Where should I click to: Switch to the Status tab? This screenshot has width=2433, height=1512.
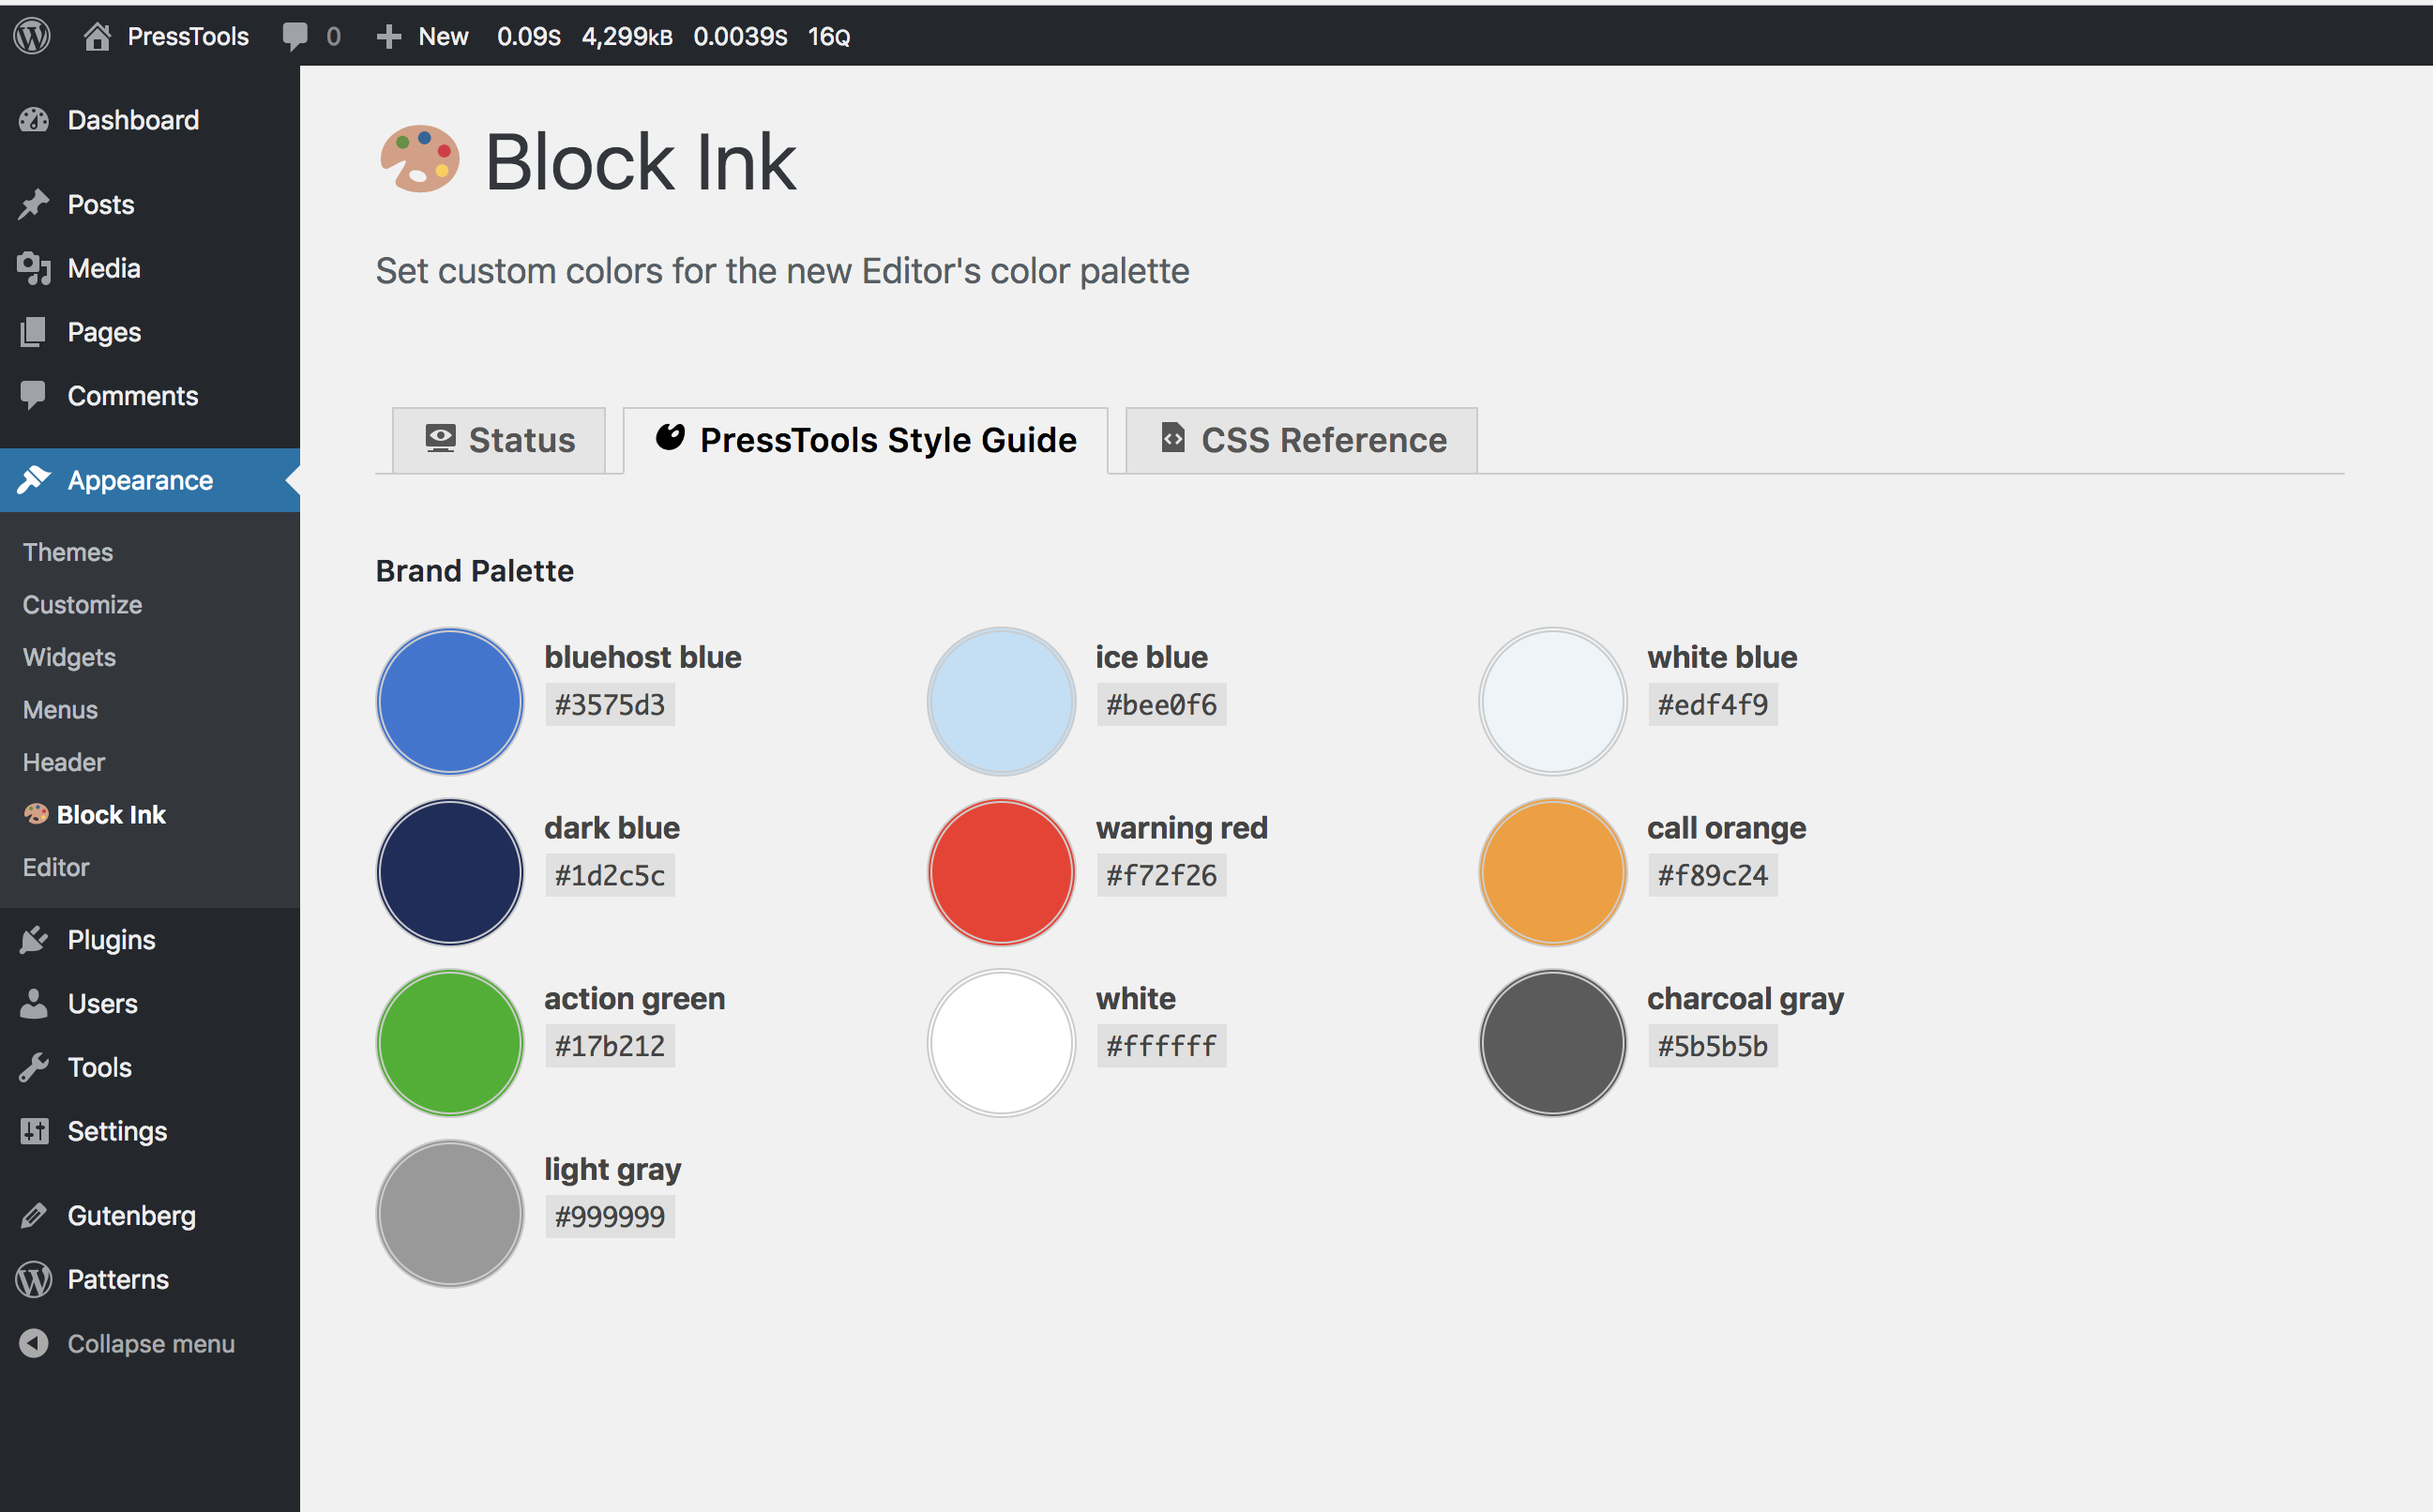pyautogui.click(x=499, y=440)
